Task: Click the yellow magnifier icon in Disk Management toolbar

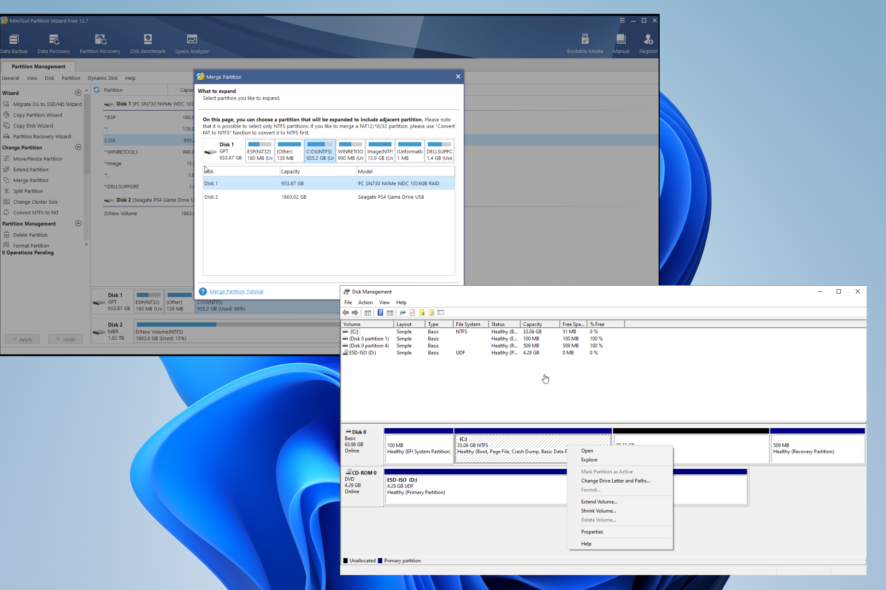Action: [431, 313]
